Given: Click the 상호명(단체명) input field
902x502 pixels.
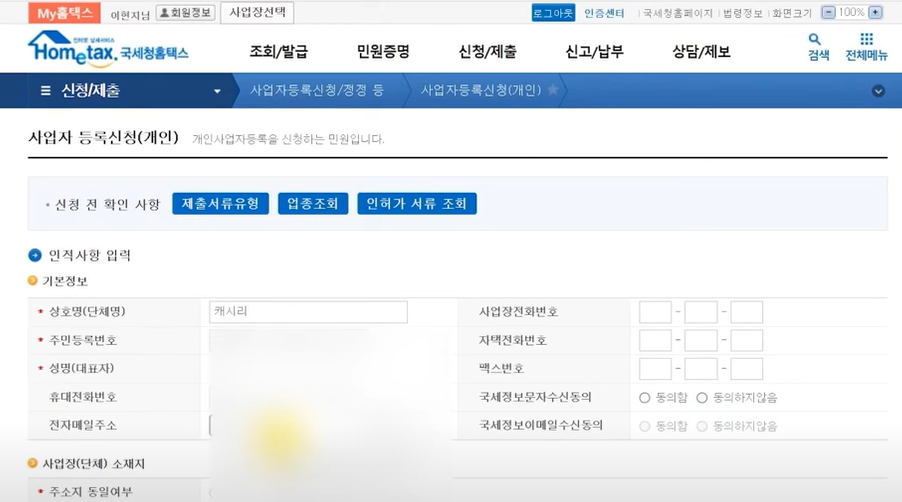Looking at the screenshot, I should pos(308,312).
